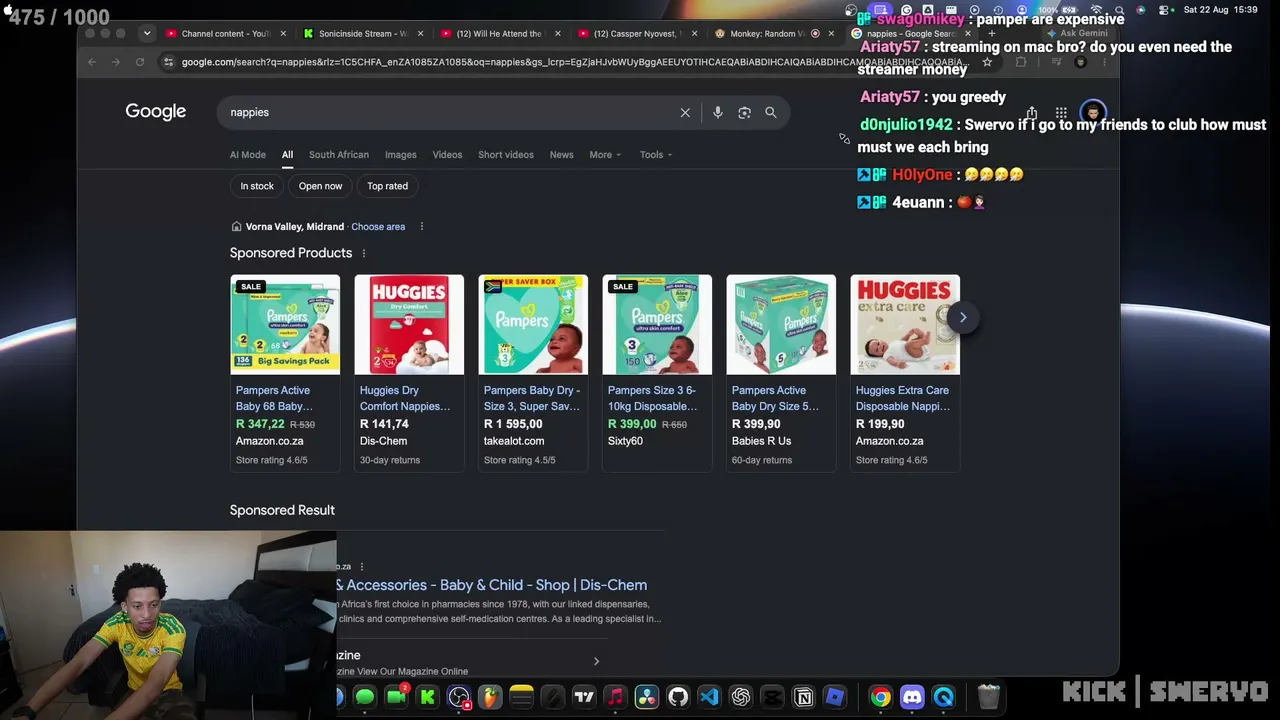Image resolution: width=1280 pixels, height=720 pixels.
Task: Launch Apple Music from the dock
Action: pos(615,697)
